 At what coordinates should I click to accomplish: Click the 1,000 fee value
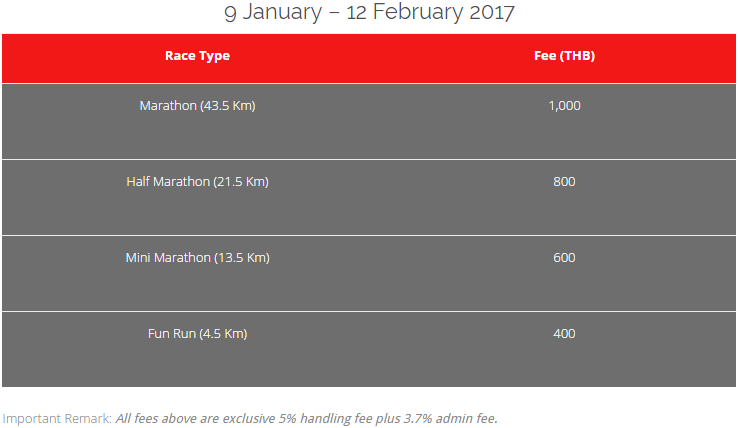(x=564, y=105)
